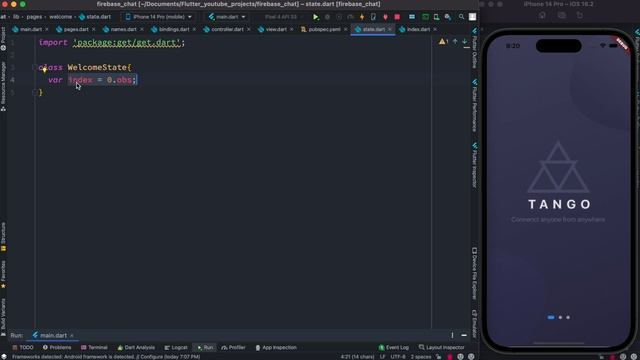The height and width of the screenshot is (360, 640).
Task: Open the Pixel 4 API 33 device dropdown
Action: tap(284, 17)
